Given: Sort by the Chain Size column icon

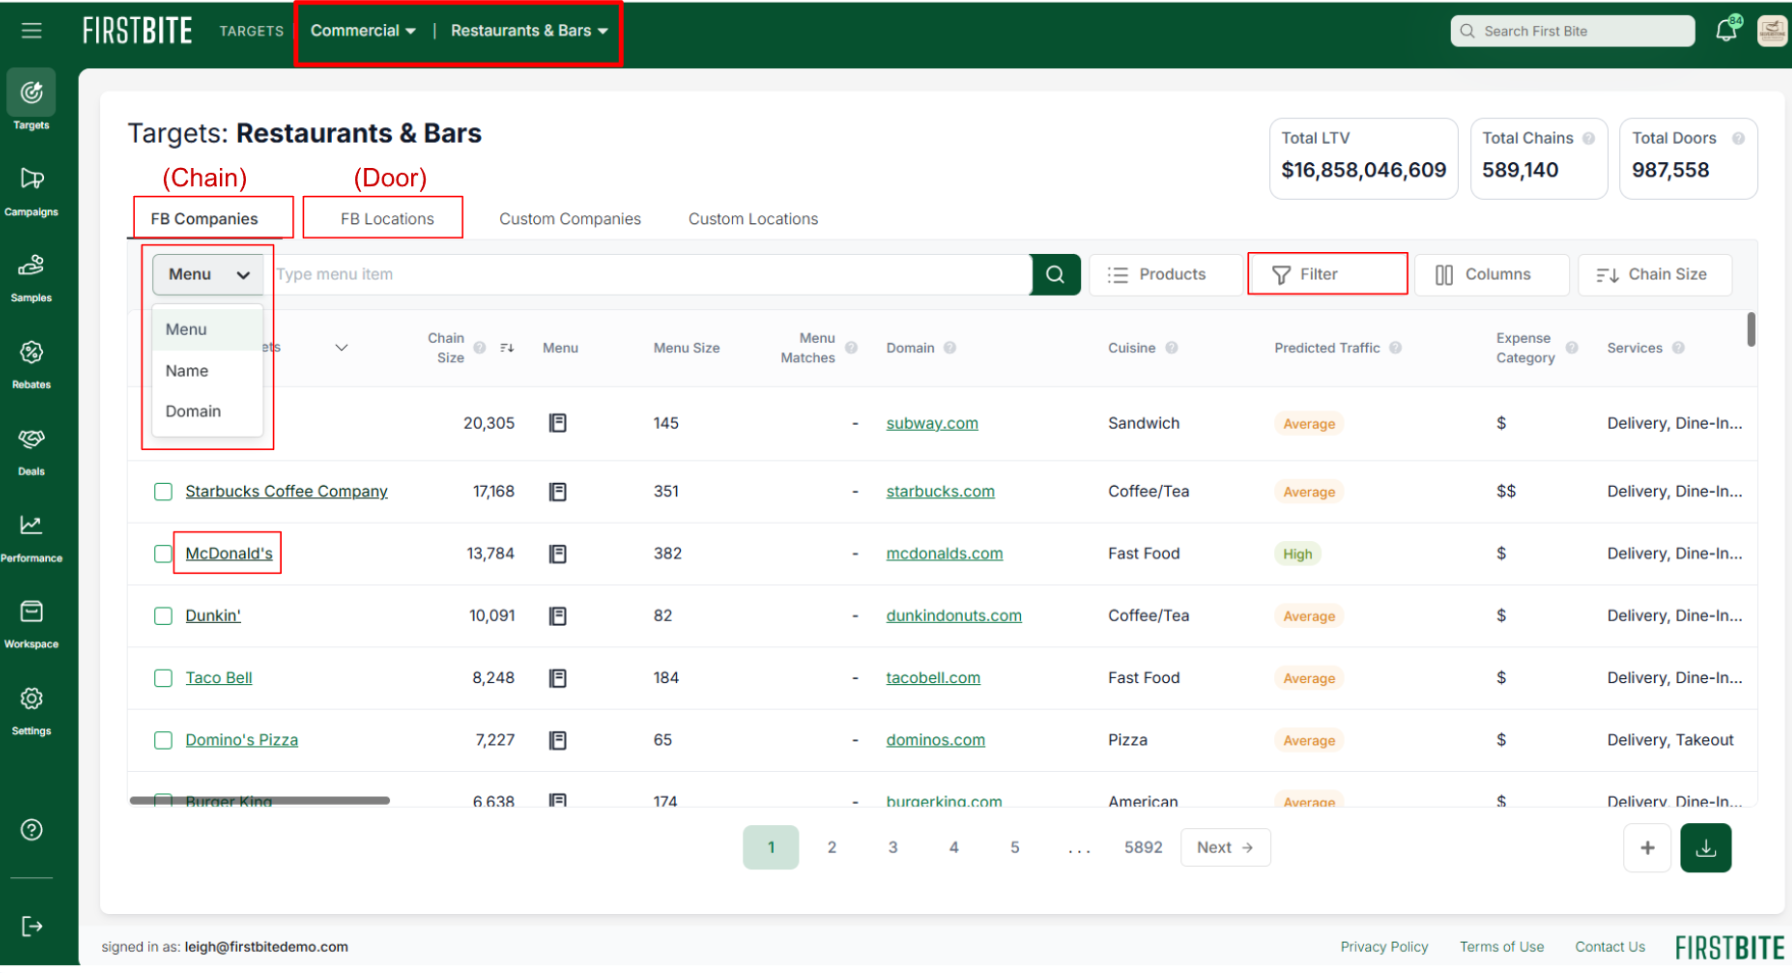Looking at the screenshot, I should click(x=507, y=348).
